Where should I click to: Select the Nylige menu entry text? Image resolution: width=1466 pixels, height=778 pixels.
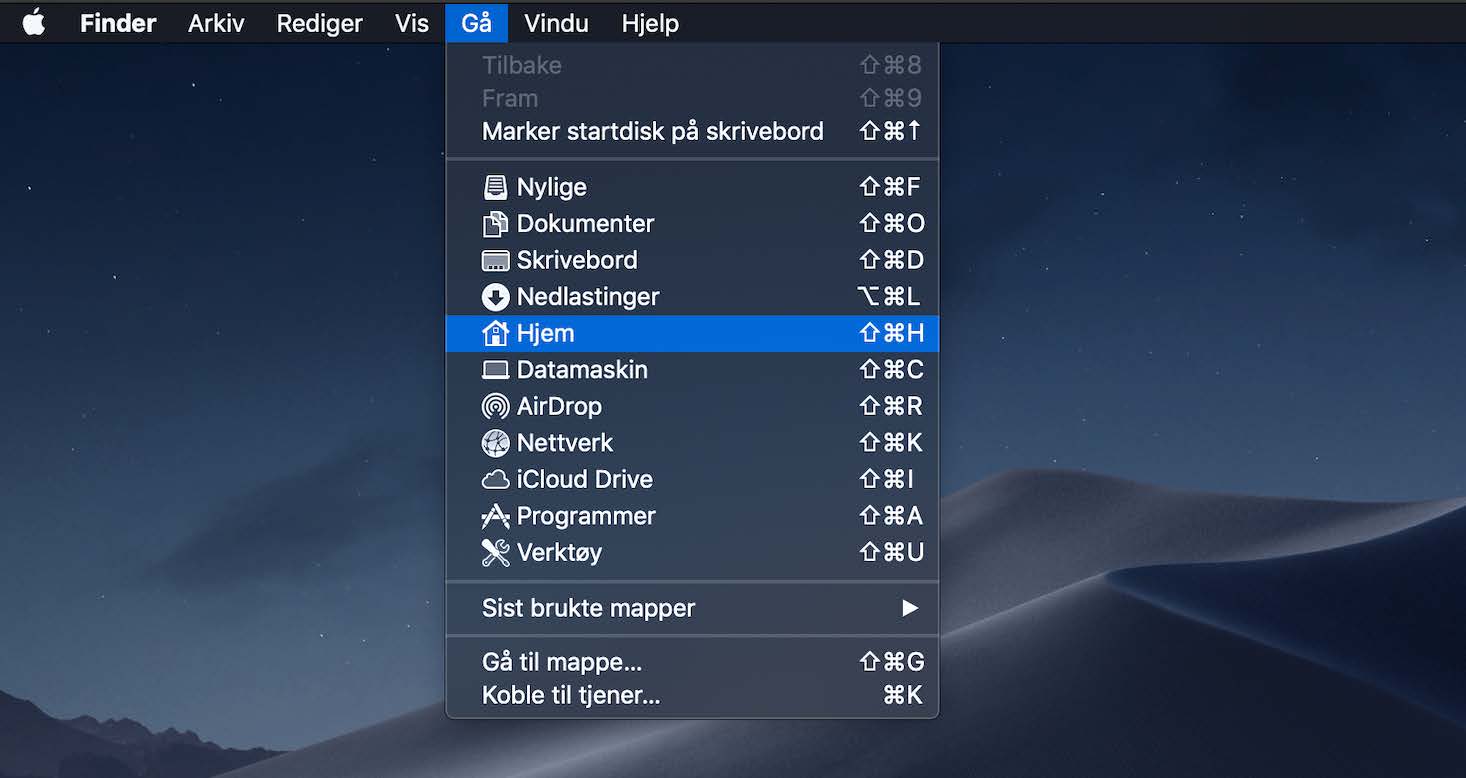tap(551, 188)
